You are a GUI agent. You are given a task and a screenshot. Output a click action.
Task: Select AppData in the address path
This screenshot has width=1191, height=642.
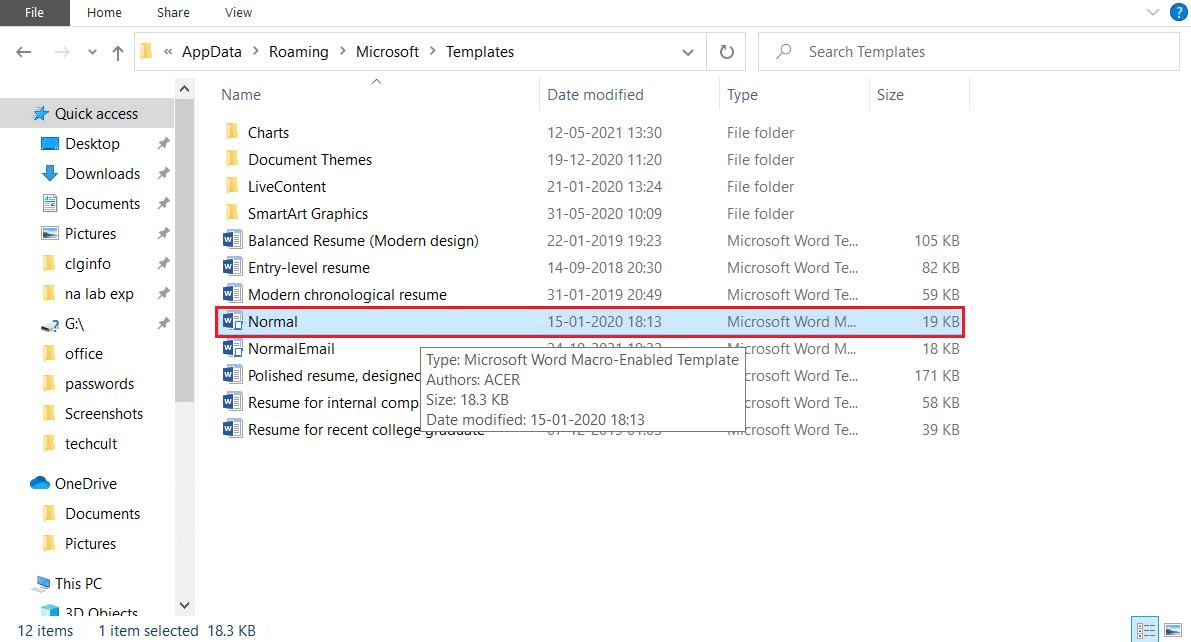point(211,52)
